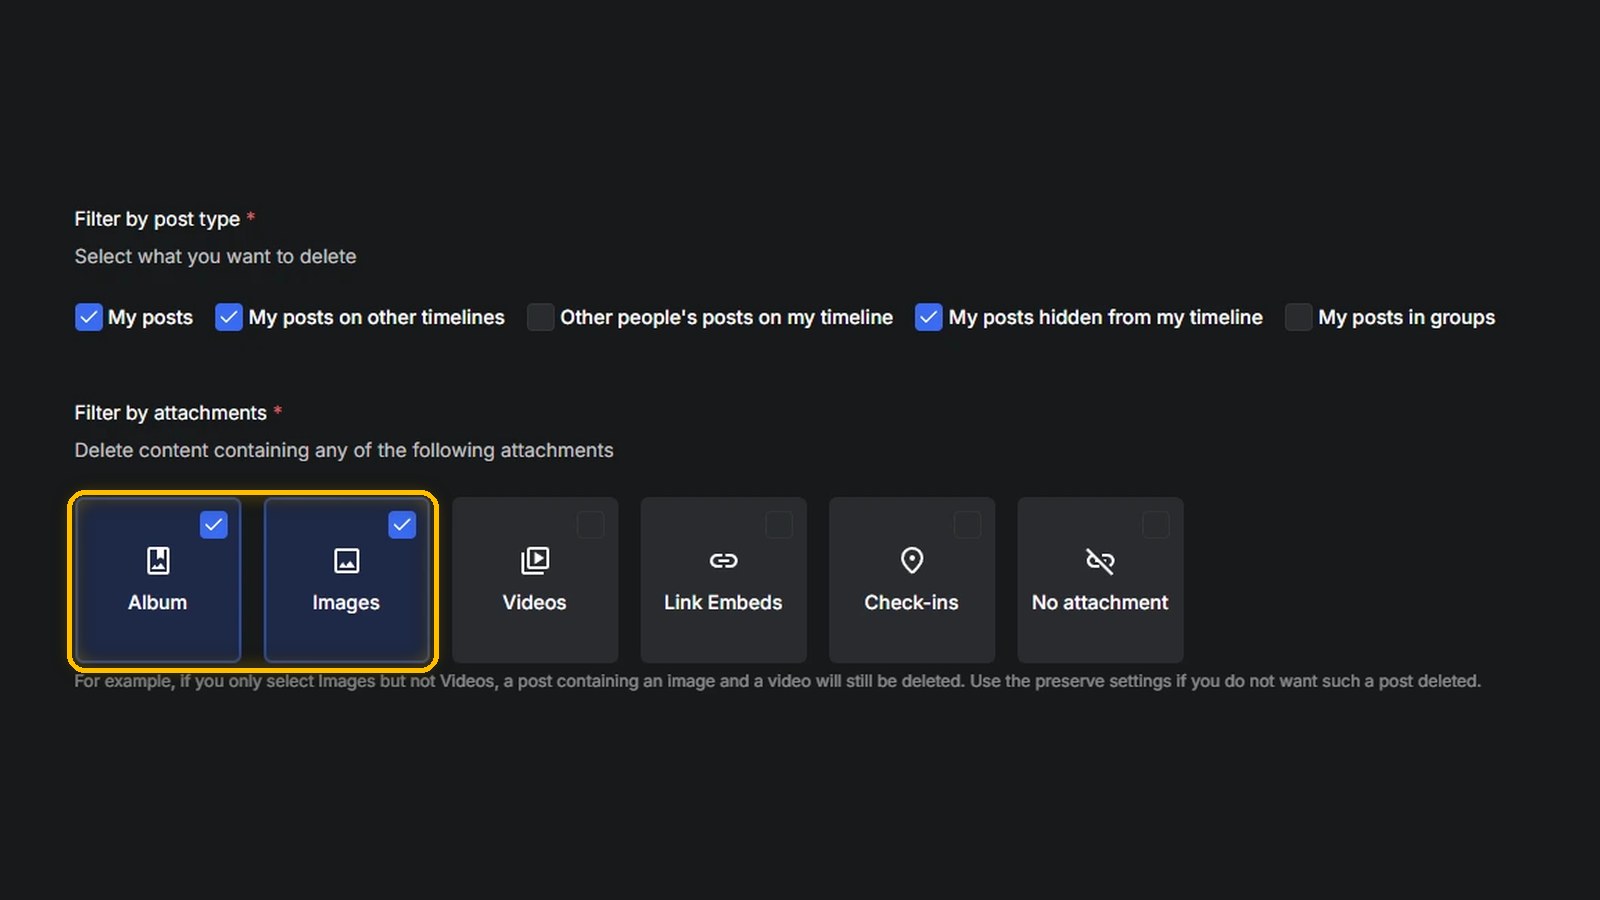Tick the Videos card checkbox
The height and width of the screenshot is (900, 1600).
click(x=591, y=525)
